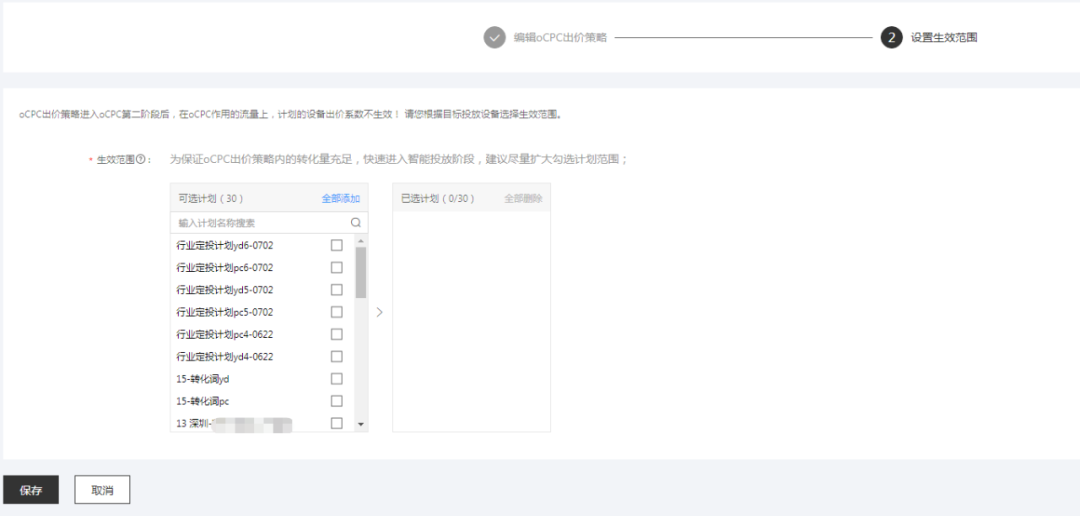Click the step 1 completed checkmark icon
Screen dimensions: 1080x516
coord(494,38)
